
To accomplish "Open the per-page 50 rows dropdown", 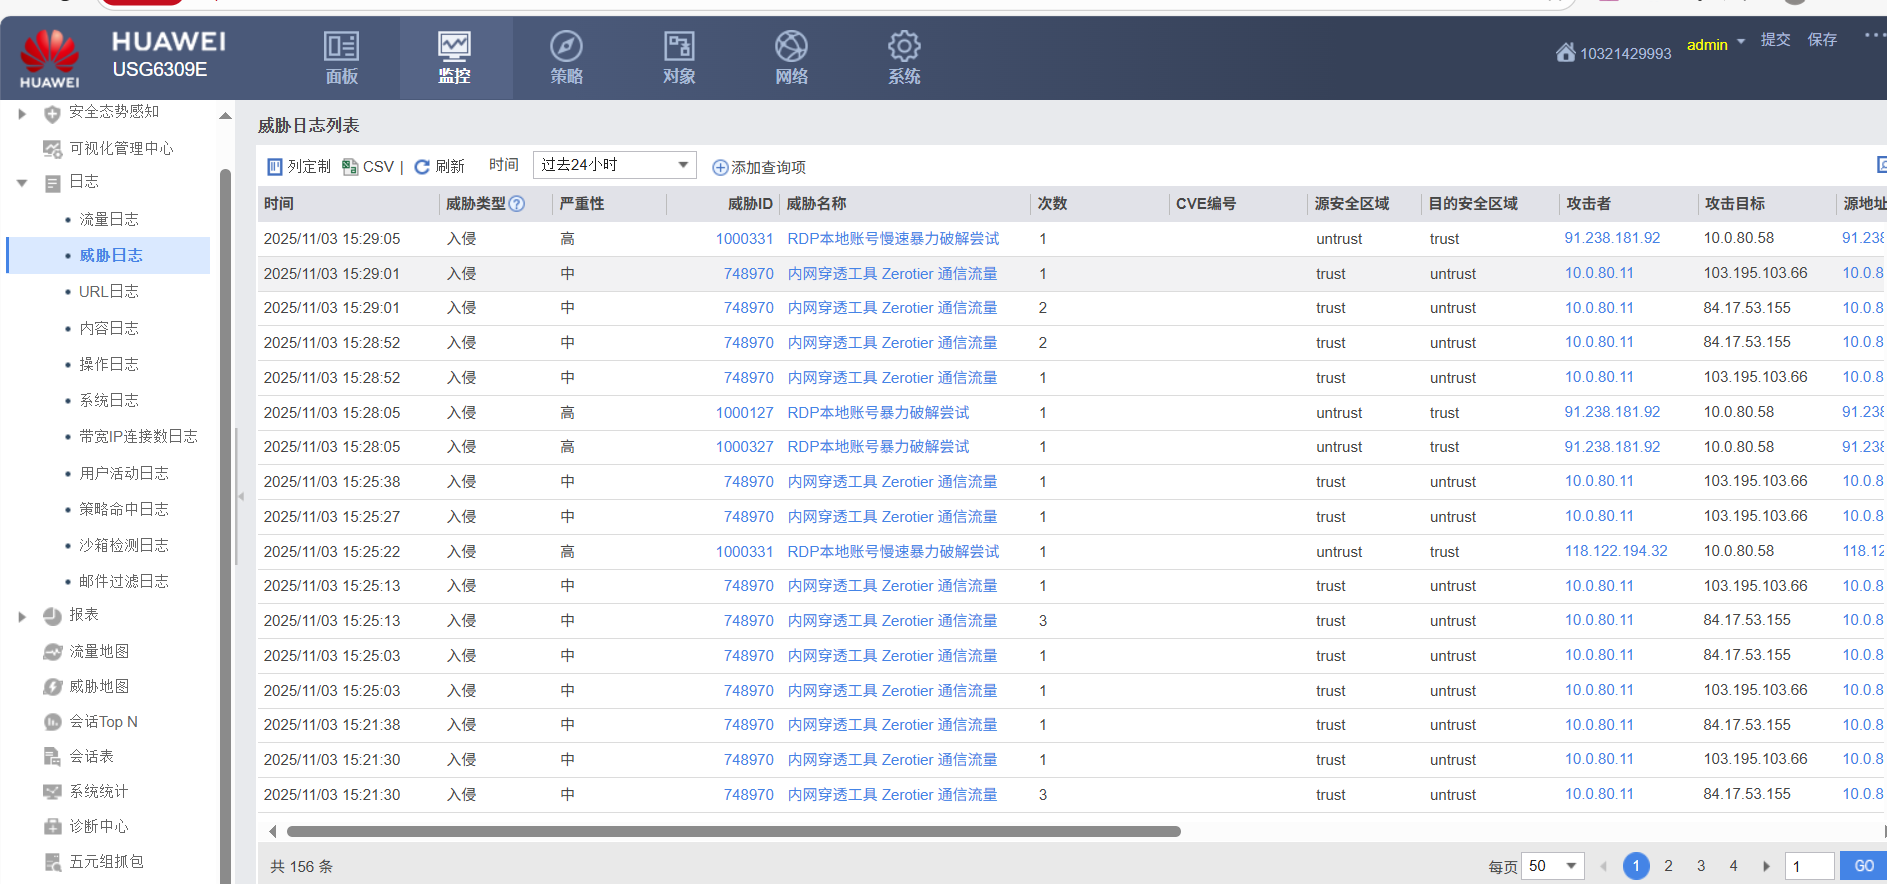I will coord(1553,866).
